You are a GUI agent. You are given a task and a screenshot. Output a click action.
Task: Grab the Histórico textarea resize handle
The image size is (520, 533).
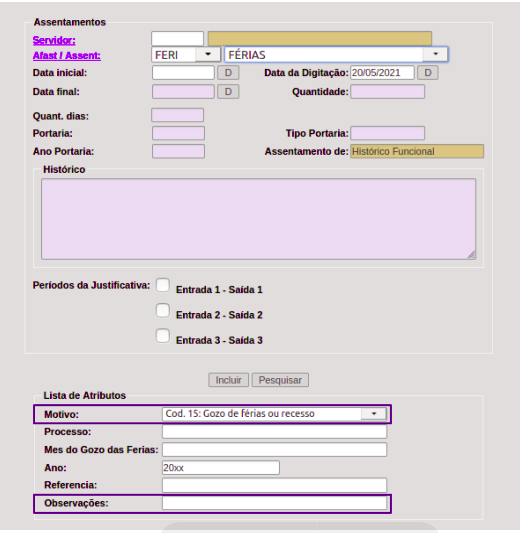coord(471,255)
